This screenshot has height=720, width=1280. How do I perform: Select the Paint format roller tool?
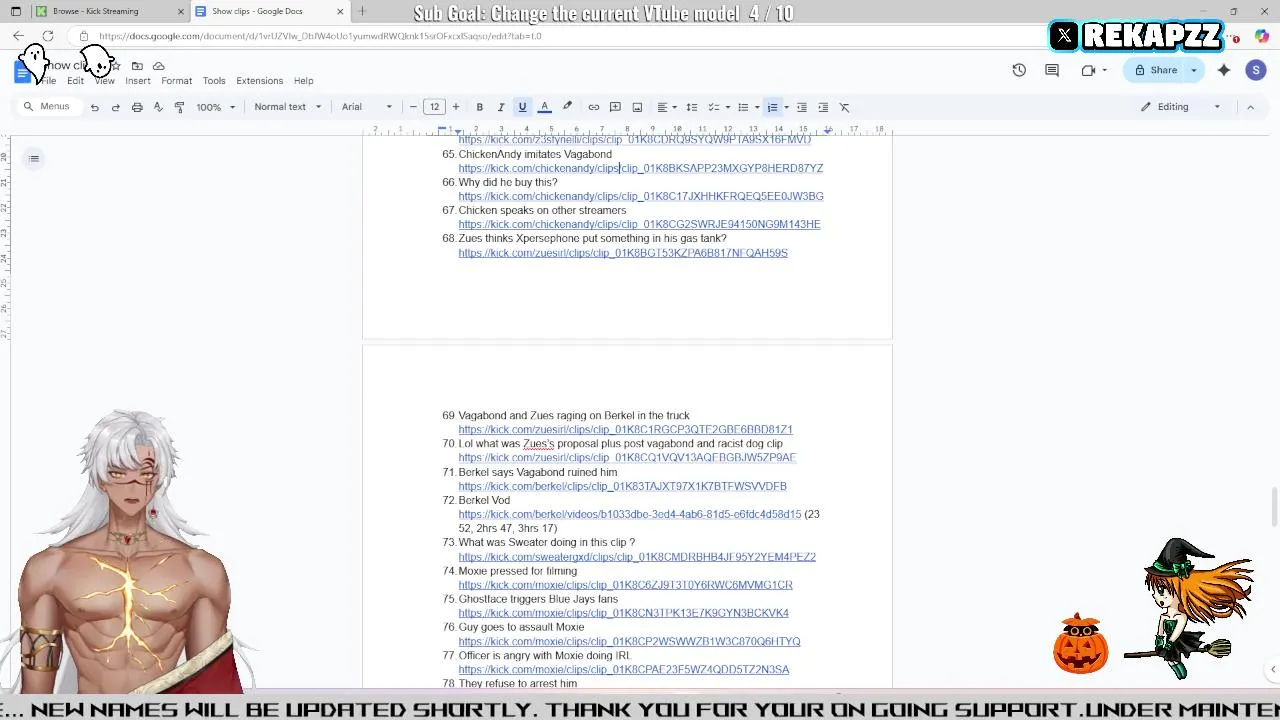click(179, 107)
